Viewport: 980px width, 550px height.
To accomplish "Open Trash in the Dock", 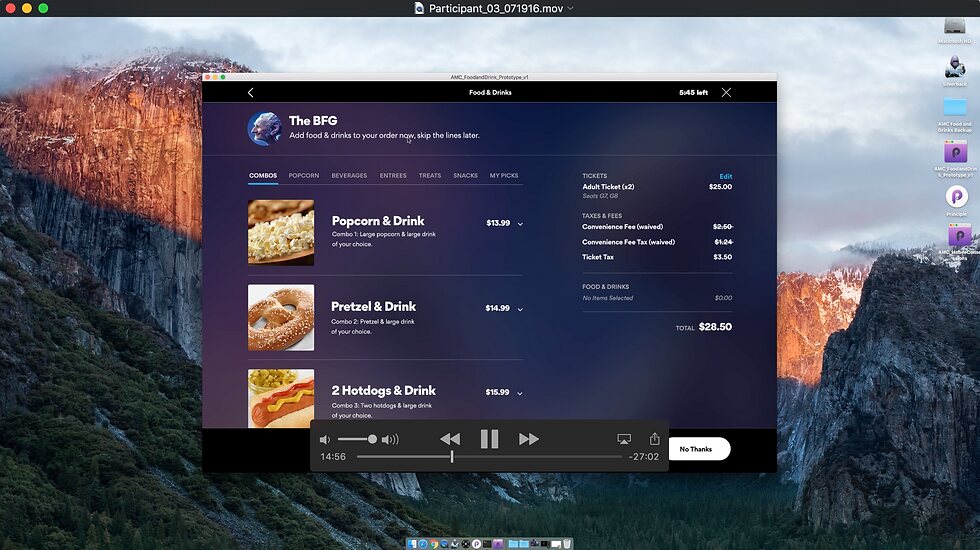I will tap(567, 544).
